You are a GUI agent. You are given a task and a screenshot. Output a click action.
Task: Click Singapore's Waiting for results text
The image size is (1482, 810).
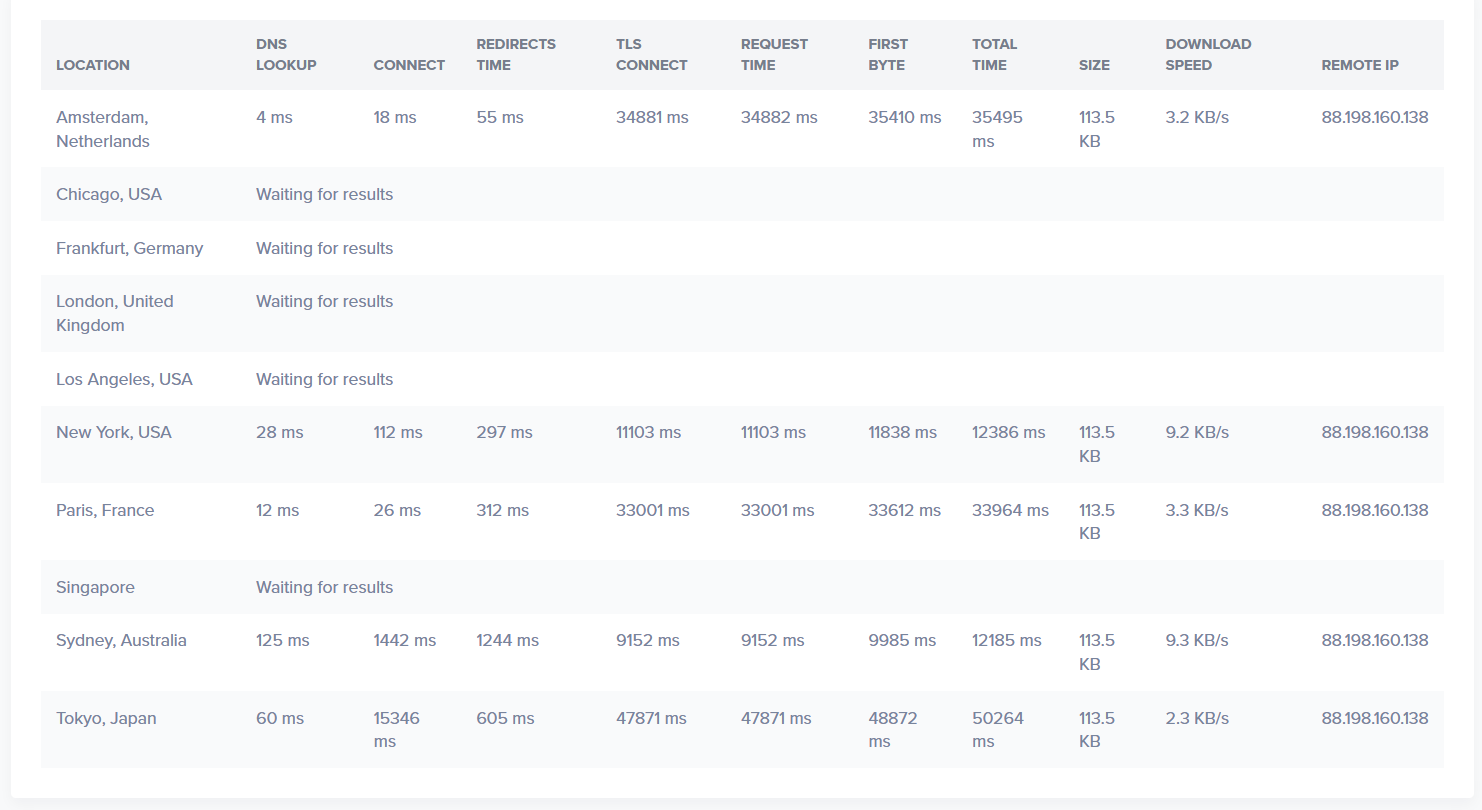(324, 587)
